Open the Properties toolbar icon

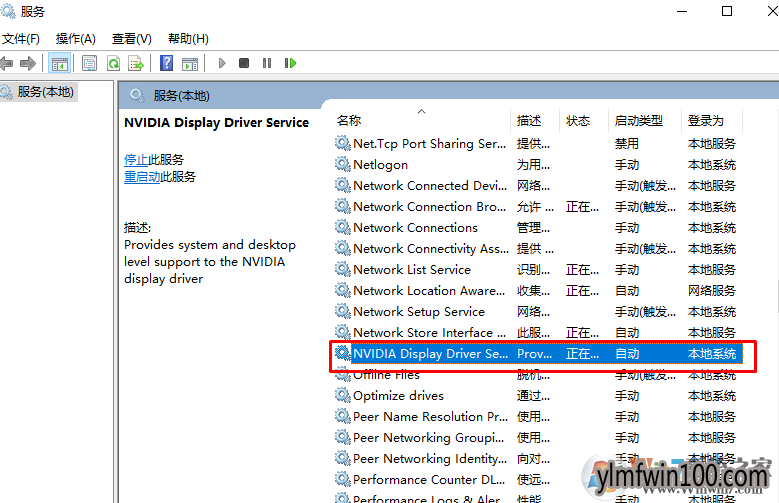click(89, 63)
